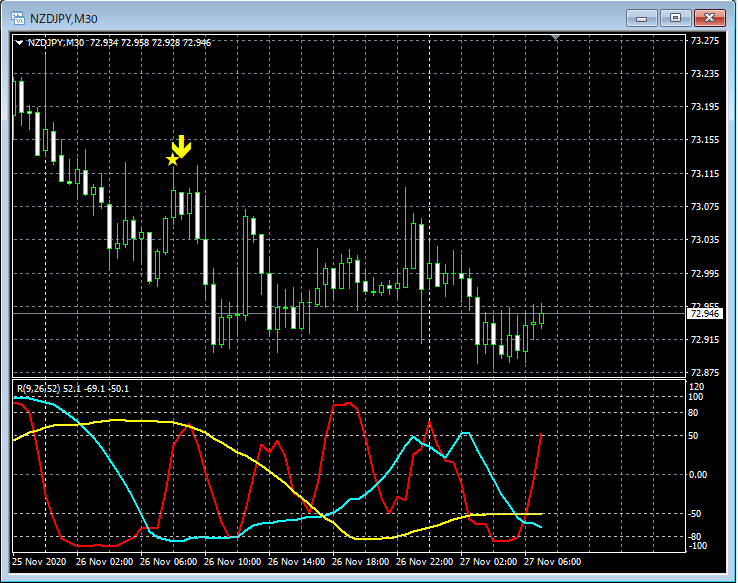Click the last candlestick on the chart
The image size is (738, 583).
click(x=541, y=319)
